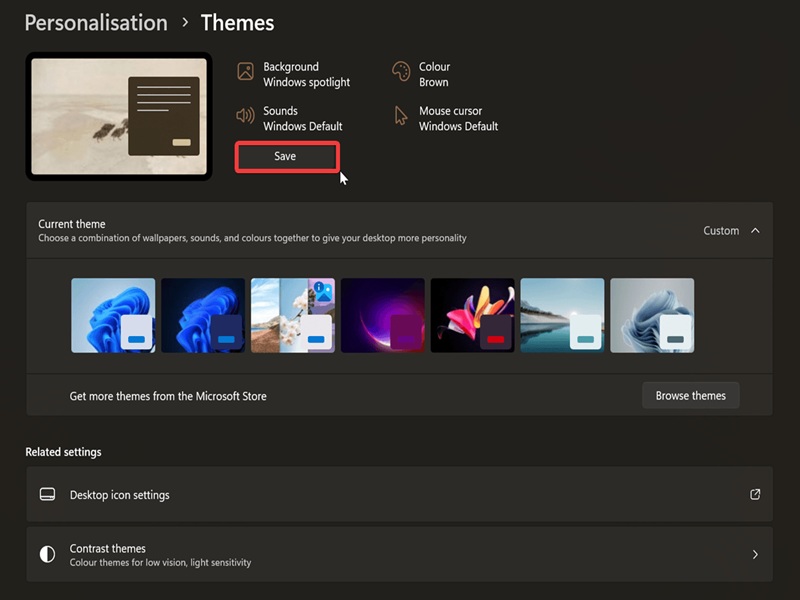Collapse the Current theme section chevron

pyautogui.click(x=755, y=231)
